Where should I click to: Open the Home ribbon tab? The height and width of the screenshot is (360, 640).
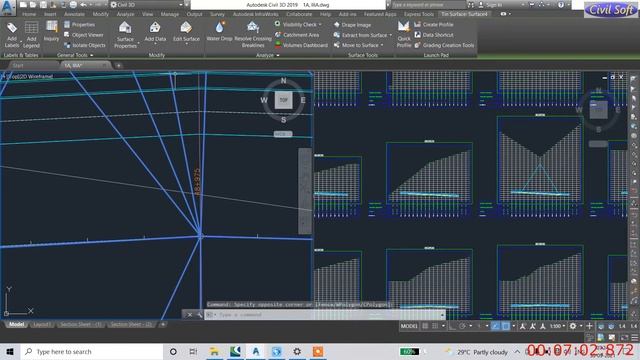point(29,14)
